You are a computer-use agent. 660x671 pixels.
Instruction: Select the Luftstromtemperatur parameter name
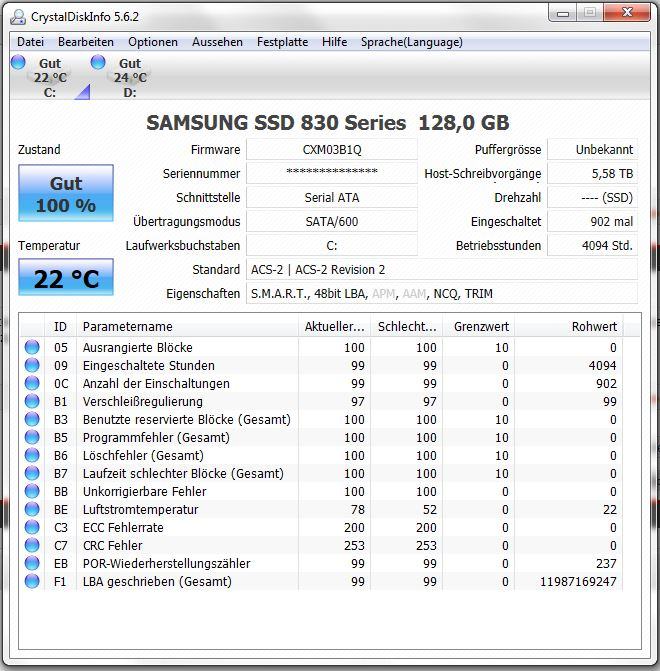coord(140,509)
